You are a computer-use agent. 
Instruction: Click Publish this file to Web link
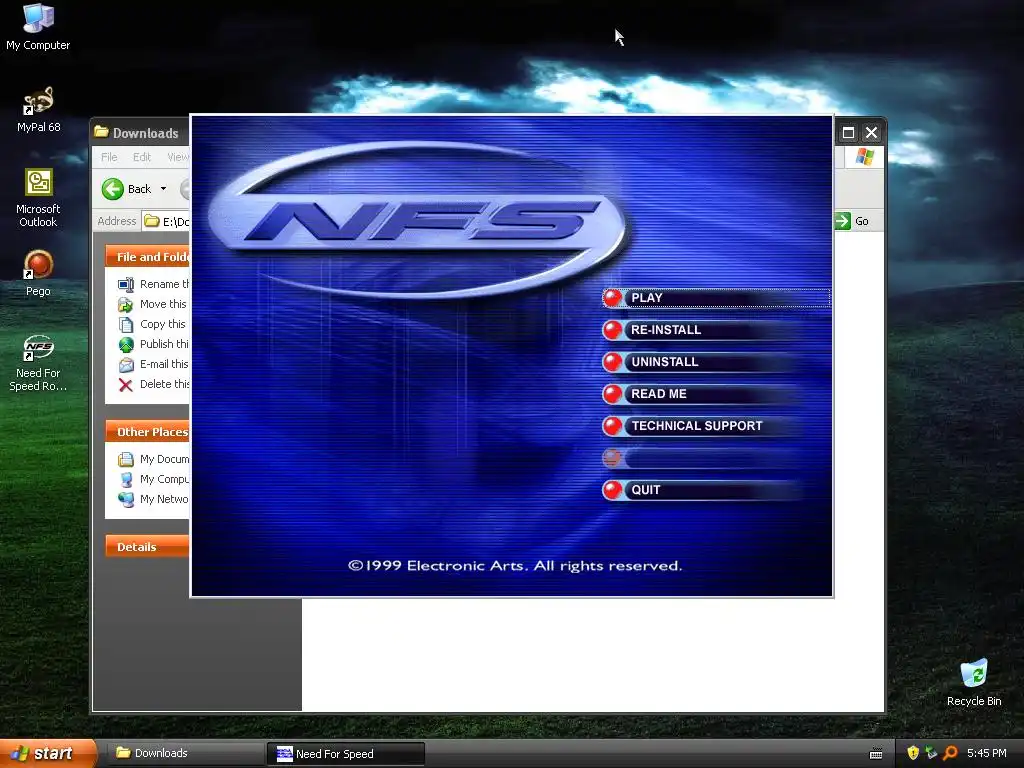[165, 344]
